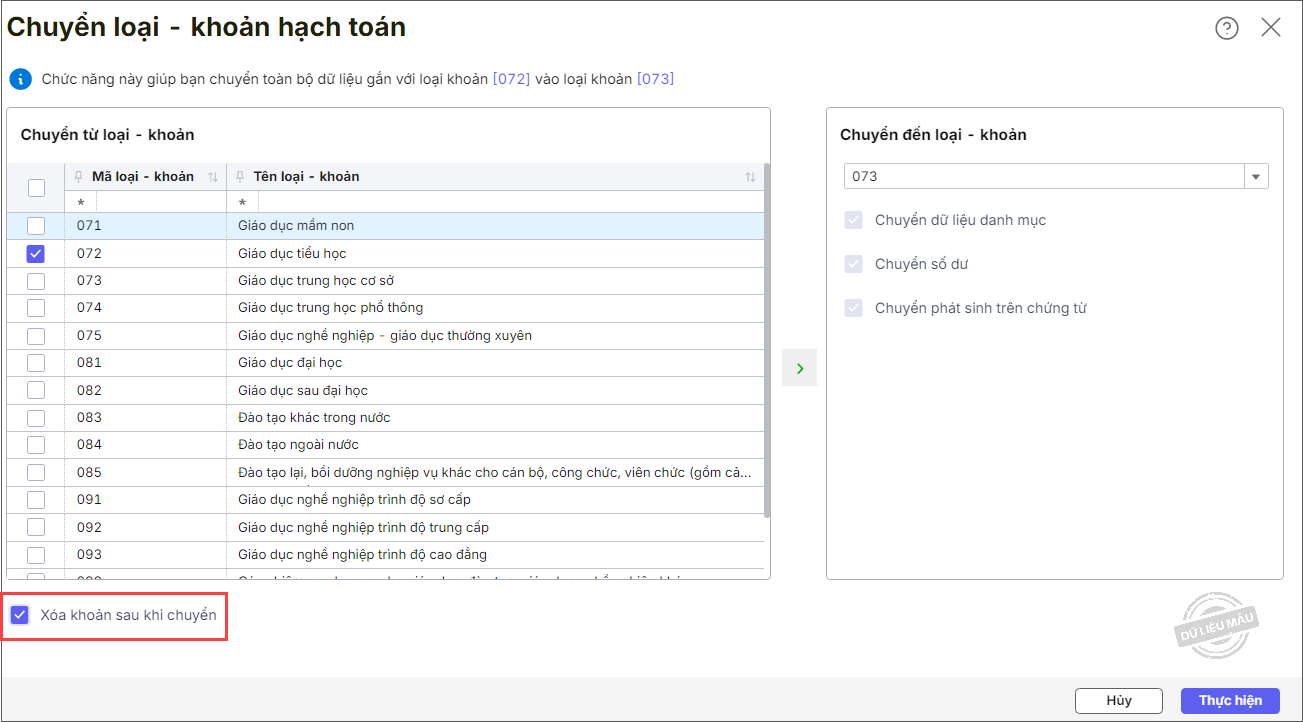Click pin icon in Mã loại - khoản header
Viewport: 1303px width, 722px height.
[x=79, y=177]
